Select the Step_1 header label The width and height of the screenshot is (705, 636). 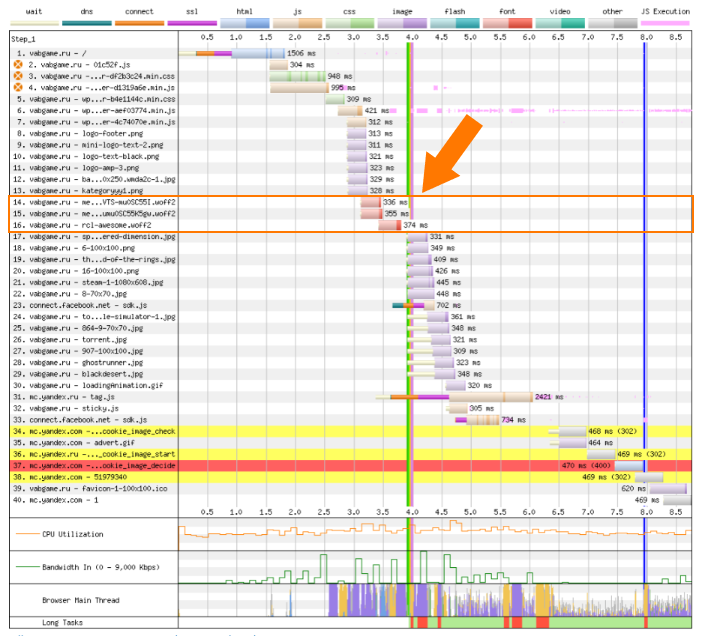point(24,37)
